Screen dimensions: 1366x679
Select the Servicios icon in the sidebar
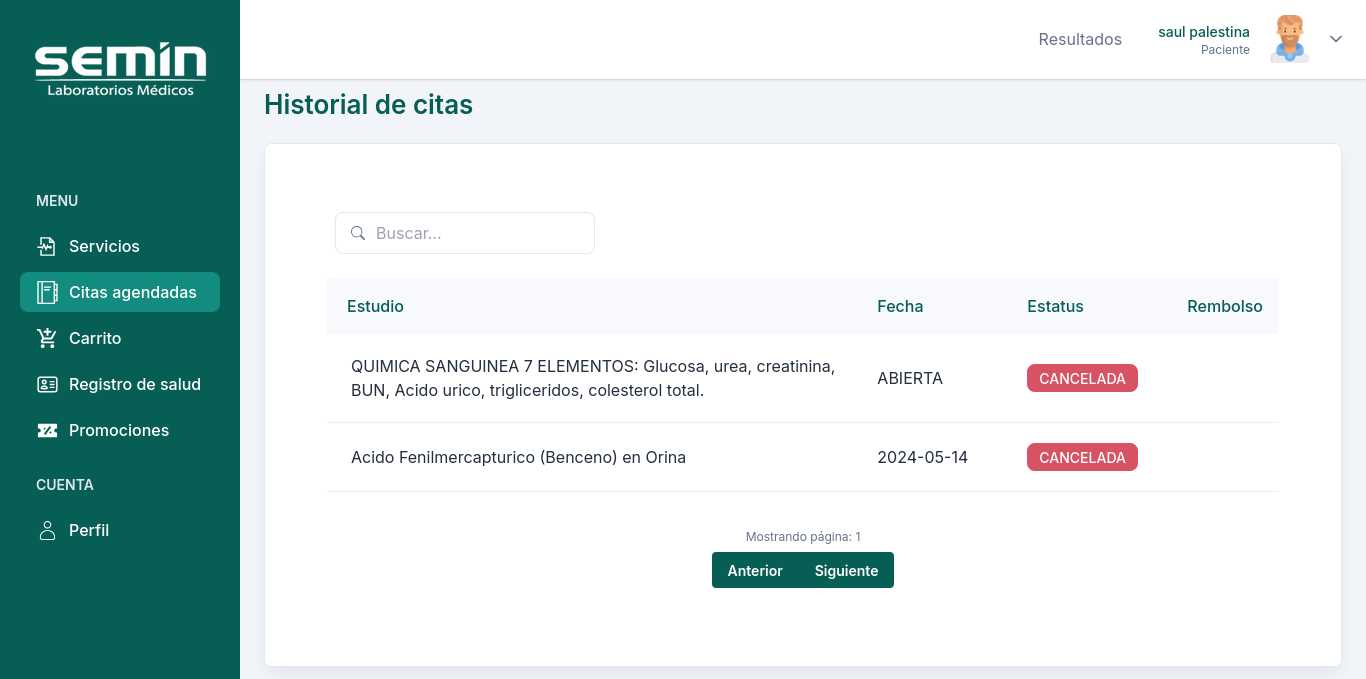click(x=46, y=245)
